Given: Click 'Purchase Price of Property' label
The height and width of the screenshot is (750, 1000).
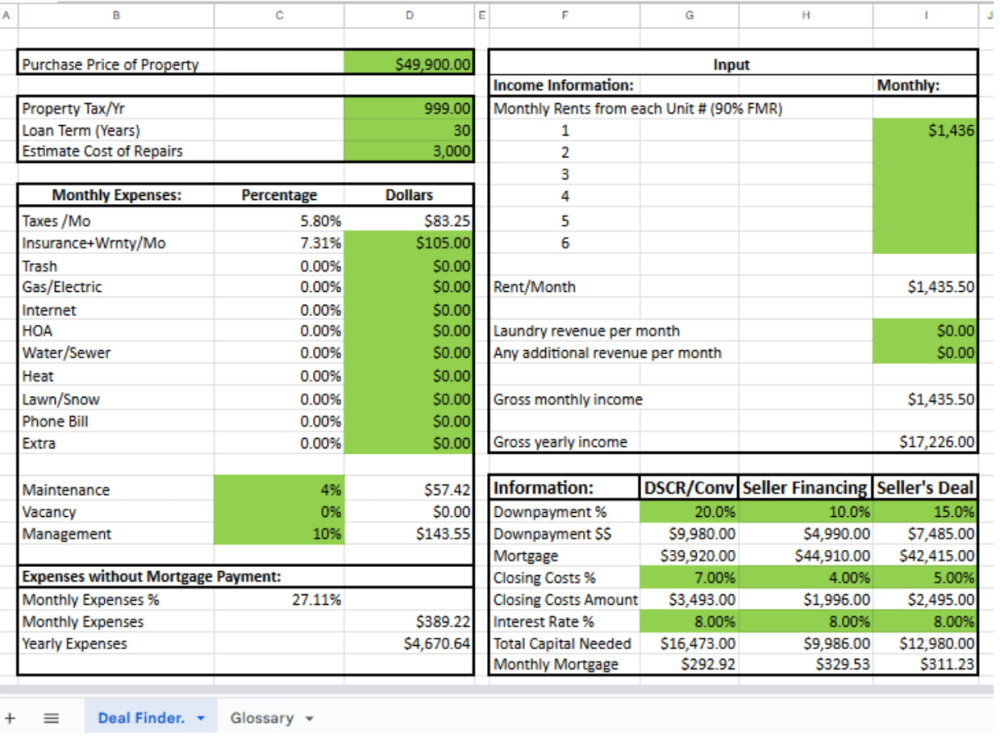Looking at the screenshot, I should coord(110,64).
